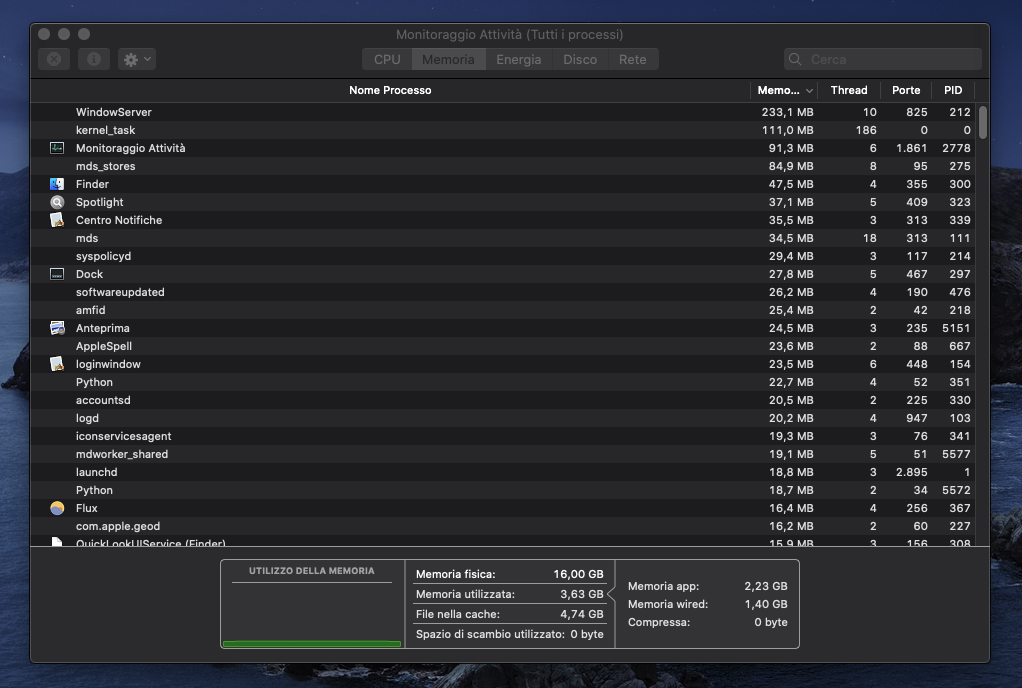
Task: Click the loginwindow process name
Action: coord(108,364)
